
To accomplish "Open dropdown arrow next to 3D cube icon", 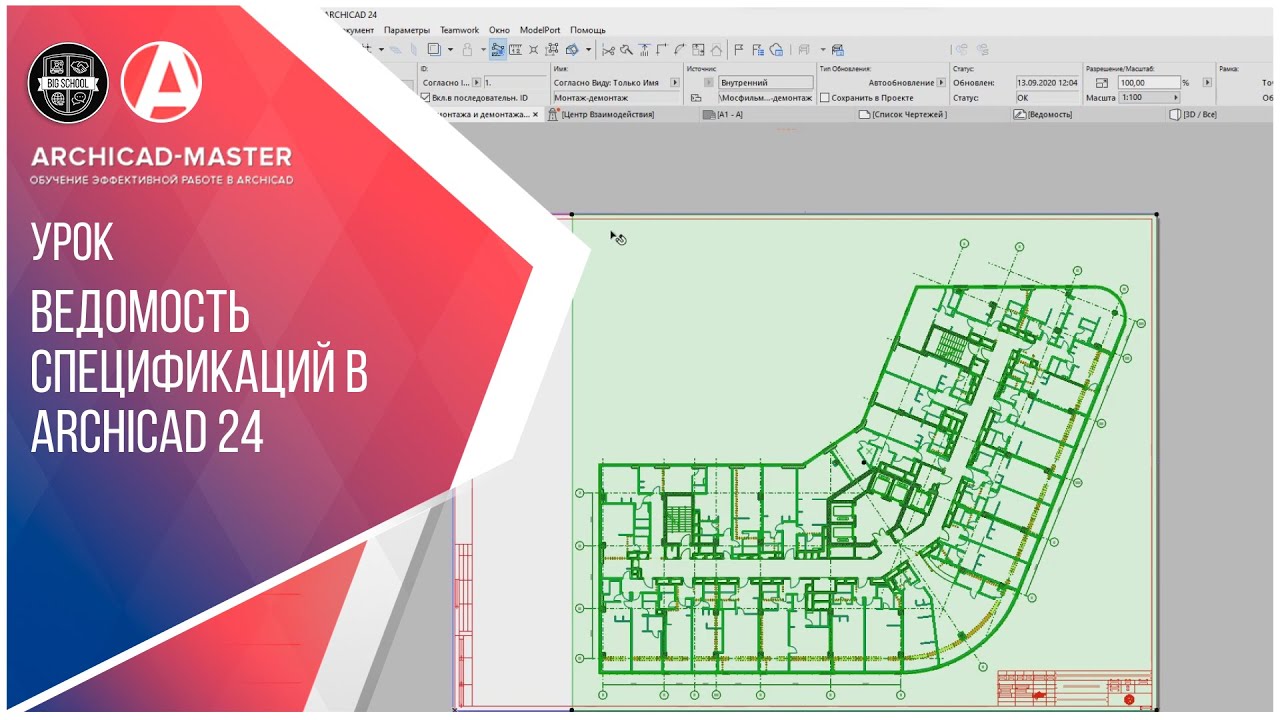I will (588, 50).
